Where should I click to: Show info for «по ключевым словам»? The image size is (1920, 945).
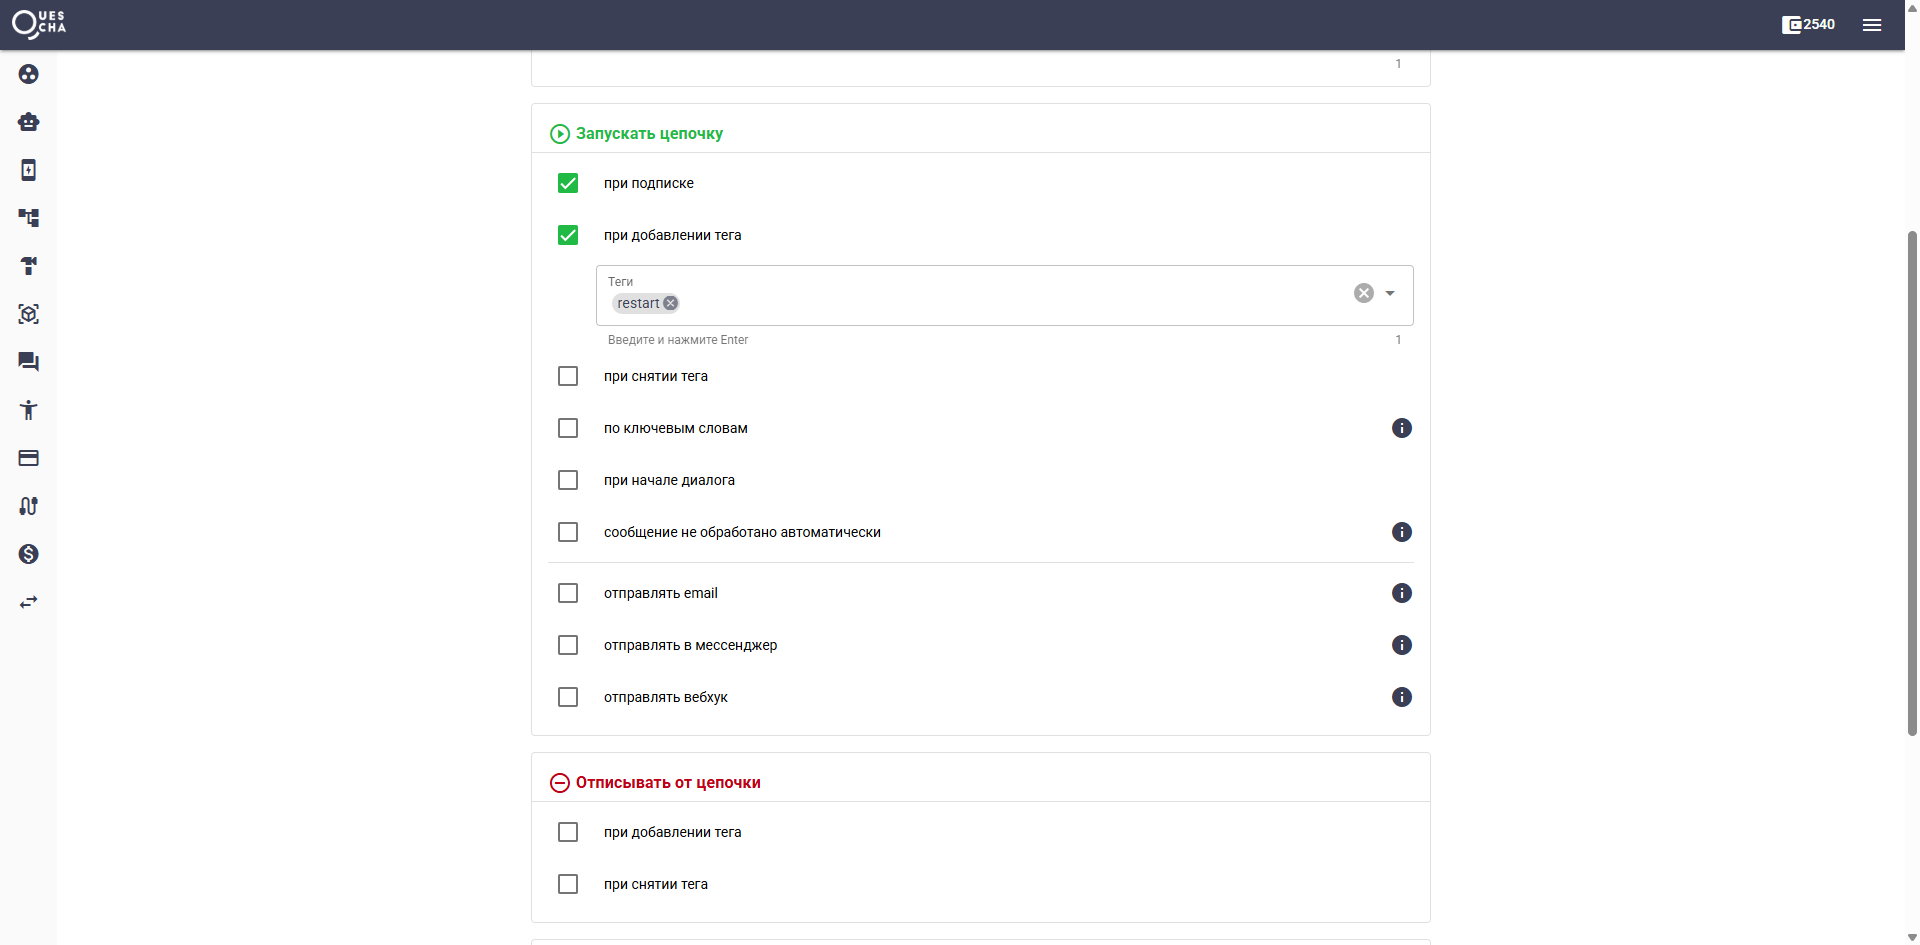coord(1402,428)
